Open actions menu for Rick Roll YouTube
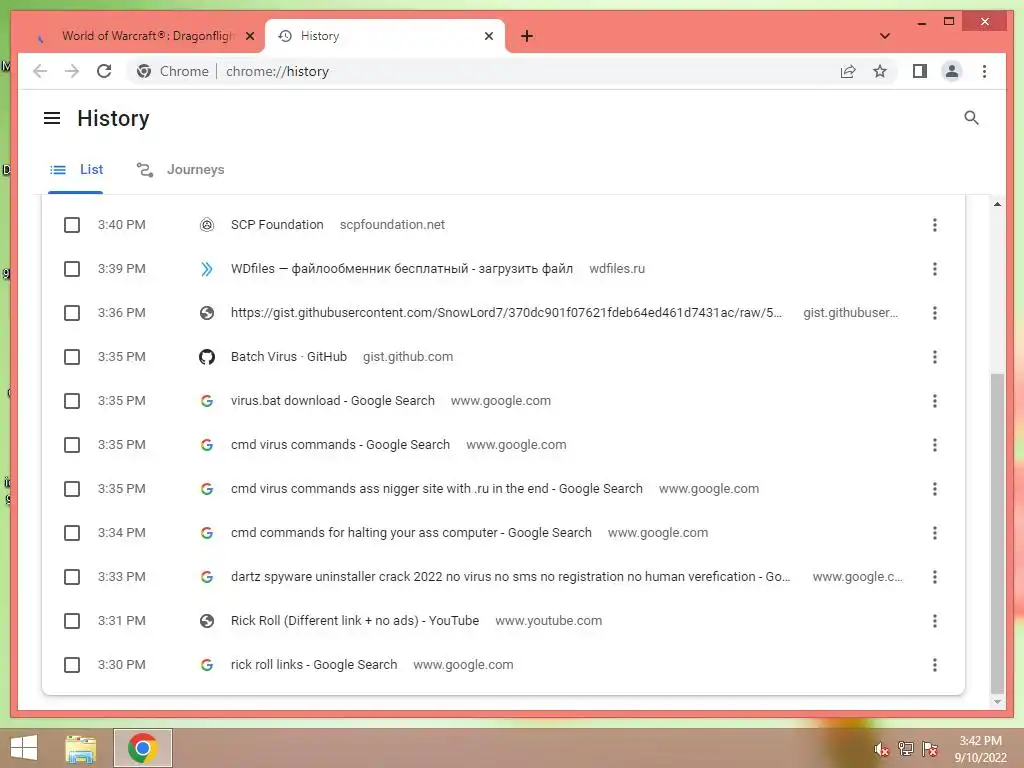1024x768 pixels. pyautogui.click(x=935, y=621)
